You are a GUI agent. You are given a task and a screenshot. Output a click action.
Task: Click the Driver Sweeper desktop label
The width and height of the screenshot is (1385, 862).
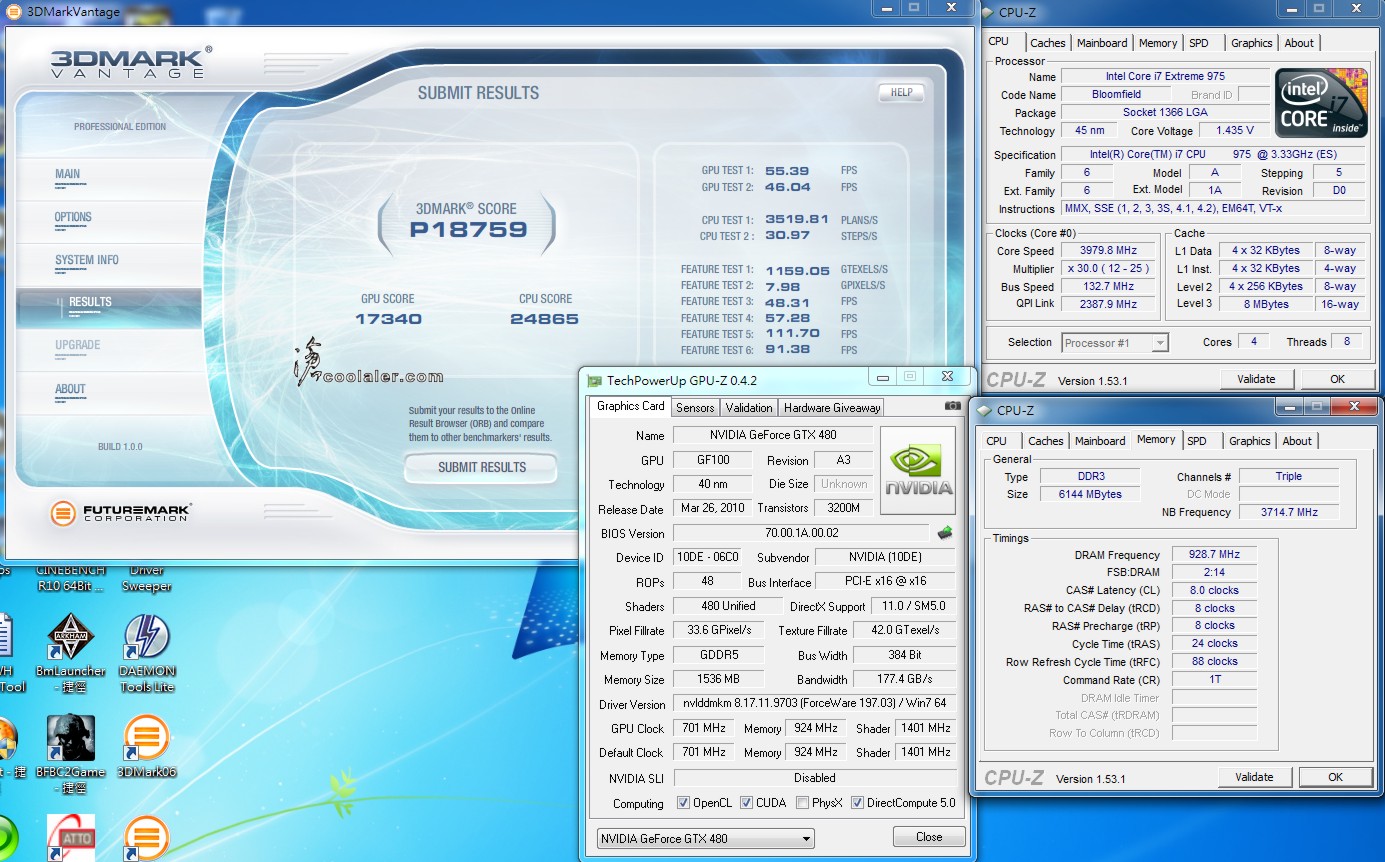pos(147,578)
